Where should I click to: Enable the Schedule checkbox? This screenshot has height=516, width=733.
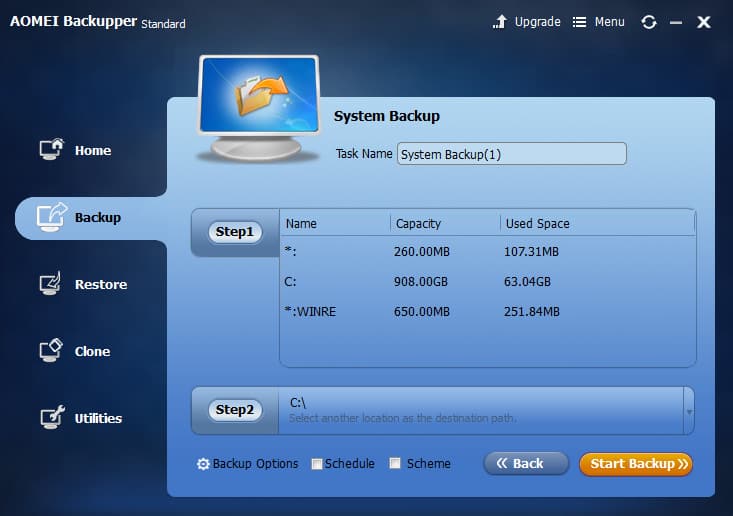pyautogui.click(x=317, y=464)
